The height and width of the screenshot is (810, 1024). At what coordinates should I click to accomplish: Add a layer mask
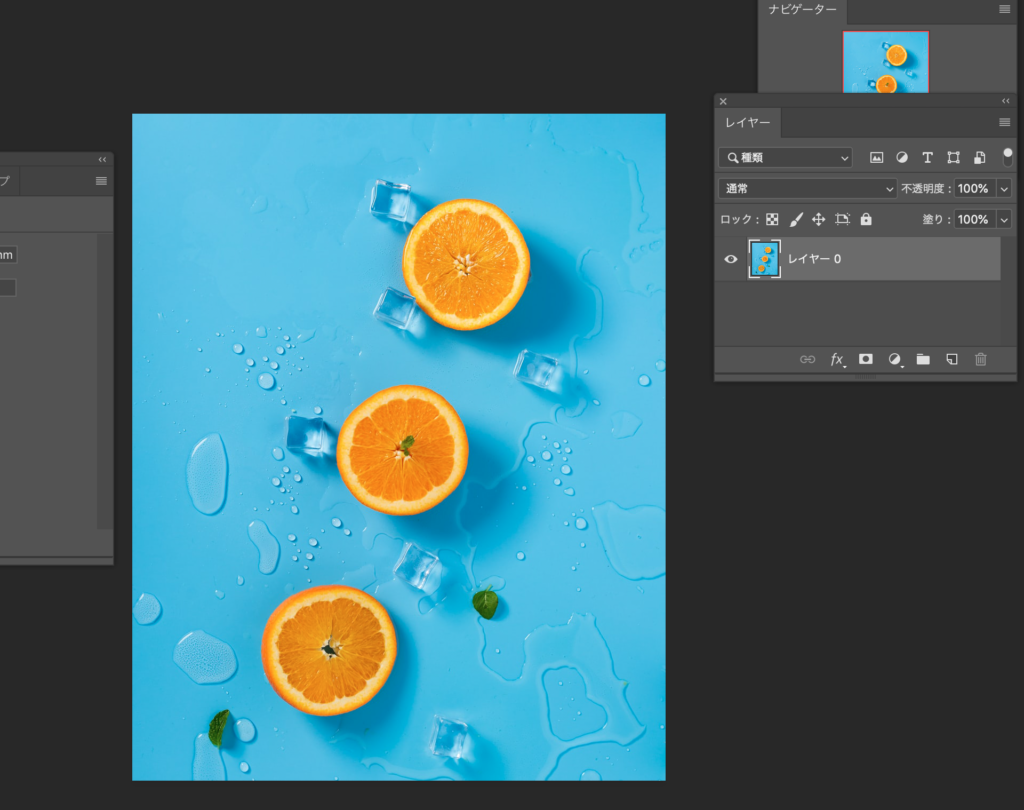click(x=866, y=359)
